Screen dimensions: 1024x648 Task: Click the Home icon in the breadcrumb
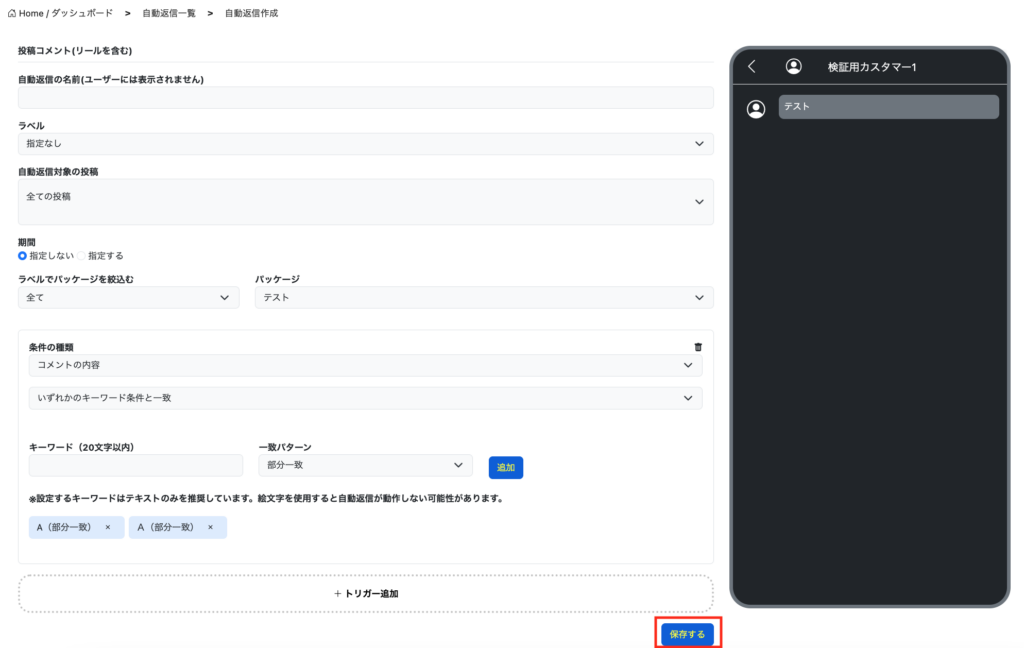click(x=12, y=13)
